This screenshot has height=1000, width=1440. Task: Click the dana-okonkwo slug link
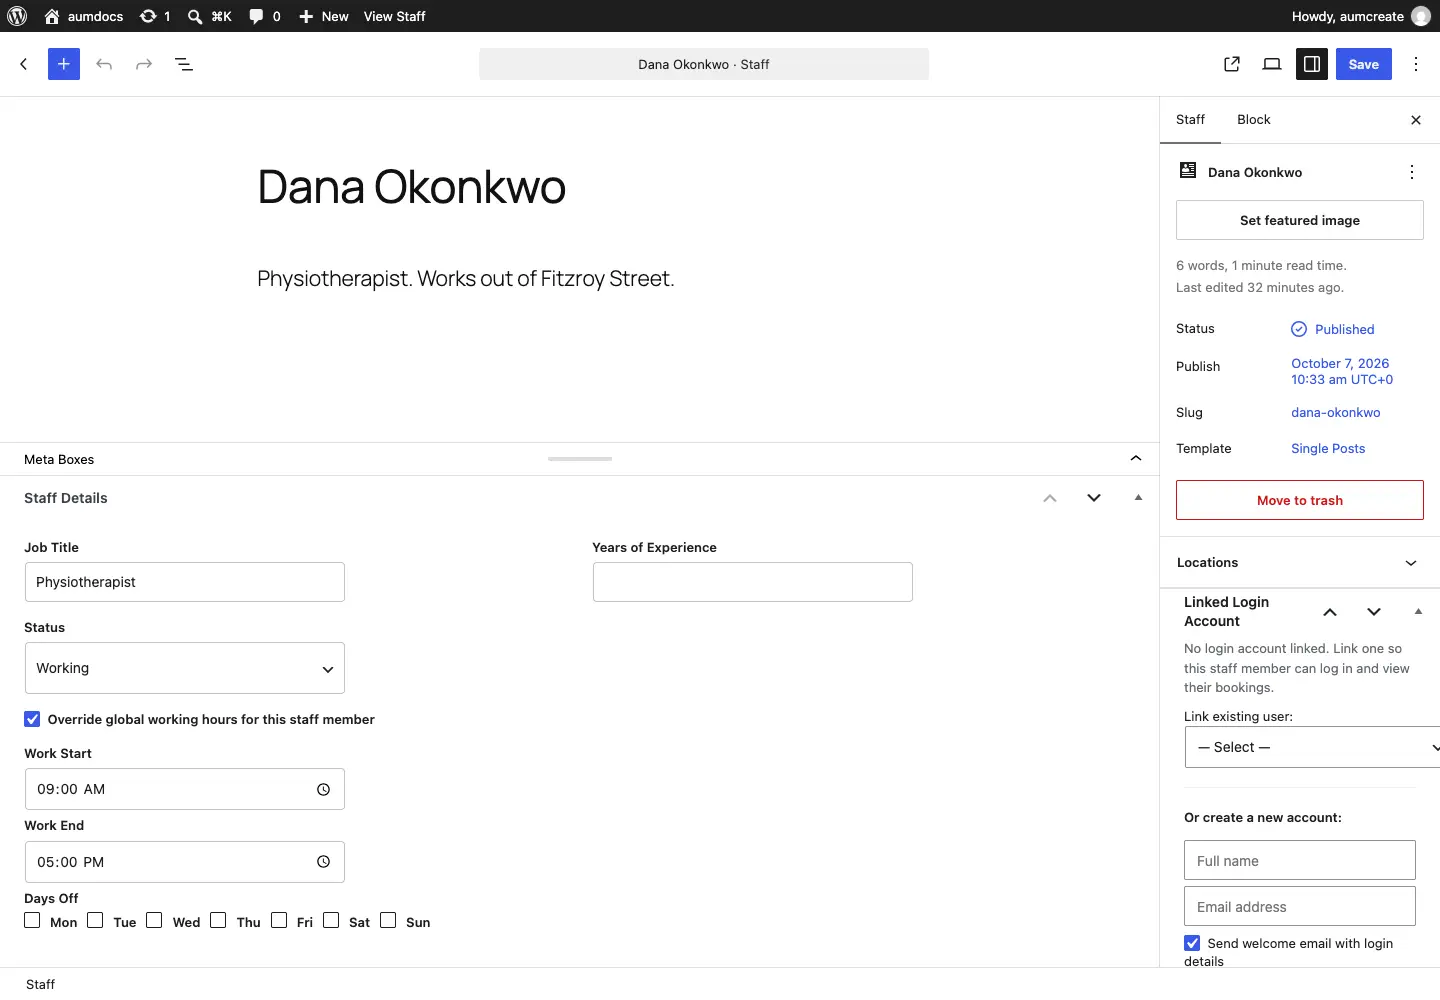tap(1335, 413)
